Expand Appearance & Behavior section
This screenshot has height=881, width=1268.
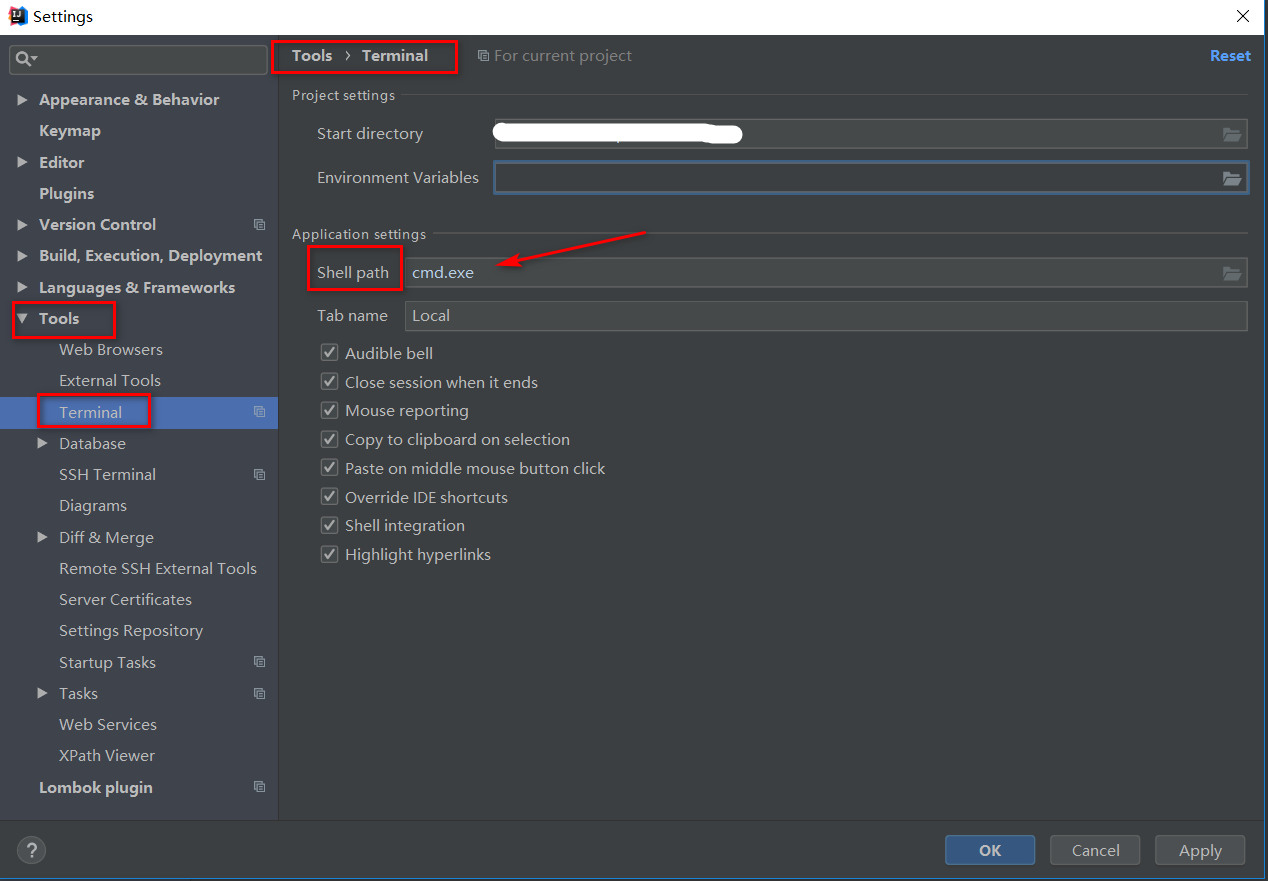pos(22,100)
